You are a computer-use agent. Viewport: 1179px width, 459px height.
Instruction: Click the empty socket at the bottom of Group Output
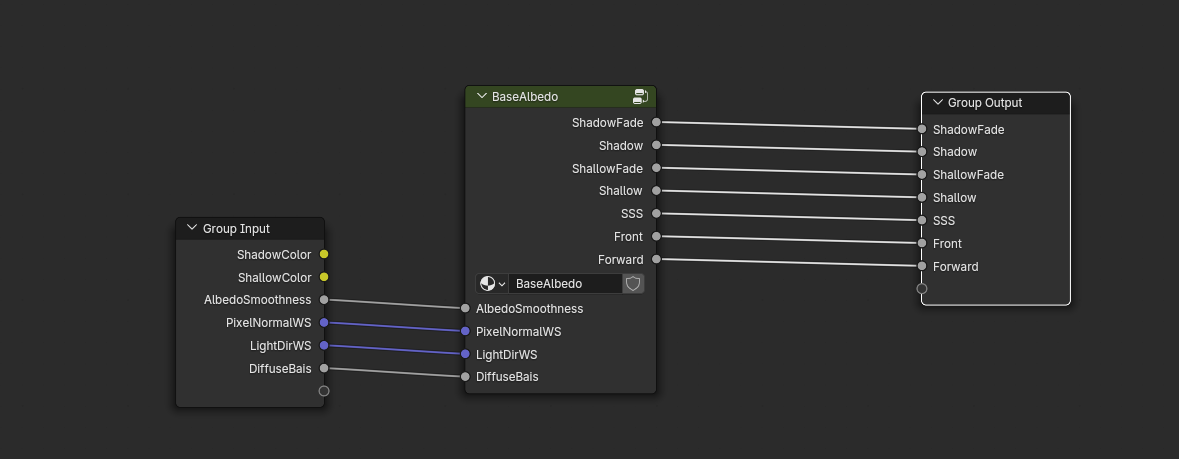922,289
